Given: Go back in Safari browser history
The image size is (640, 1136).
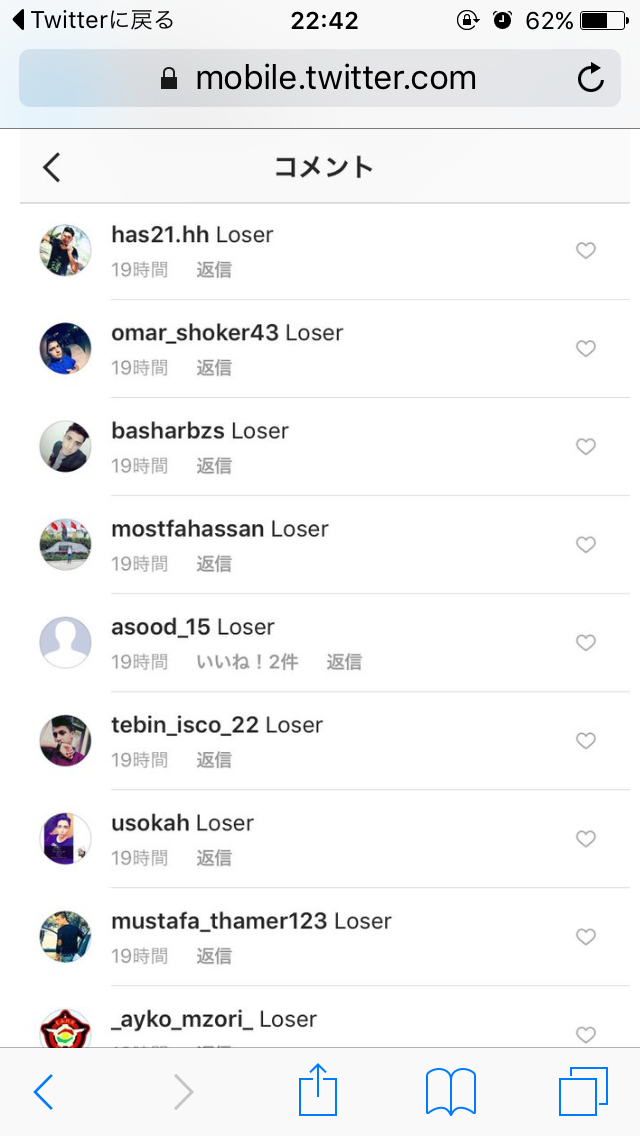Looking at the screenshot, I should (43, 1092).
